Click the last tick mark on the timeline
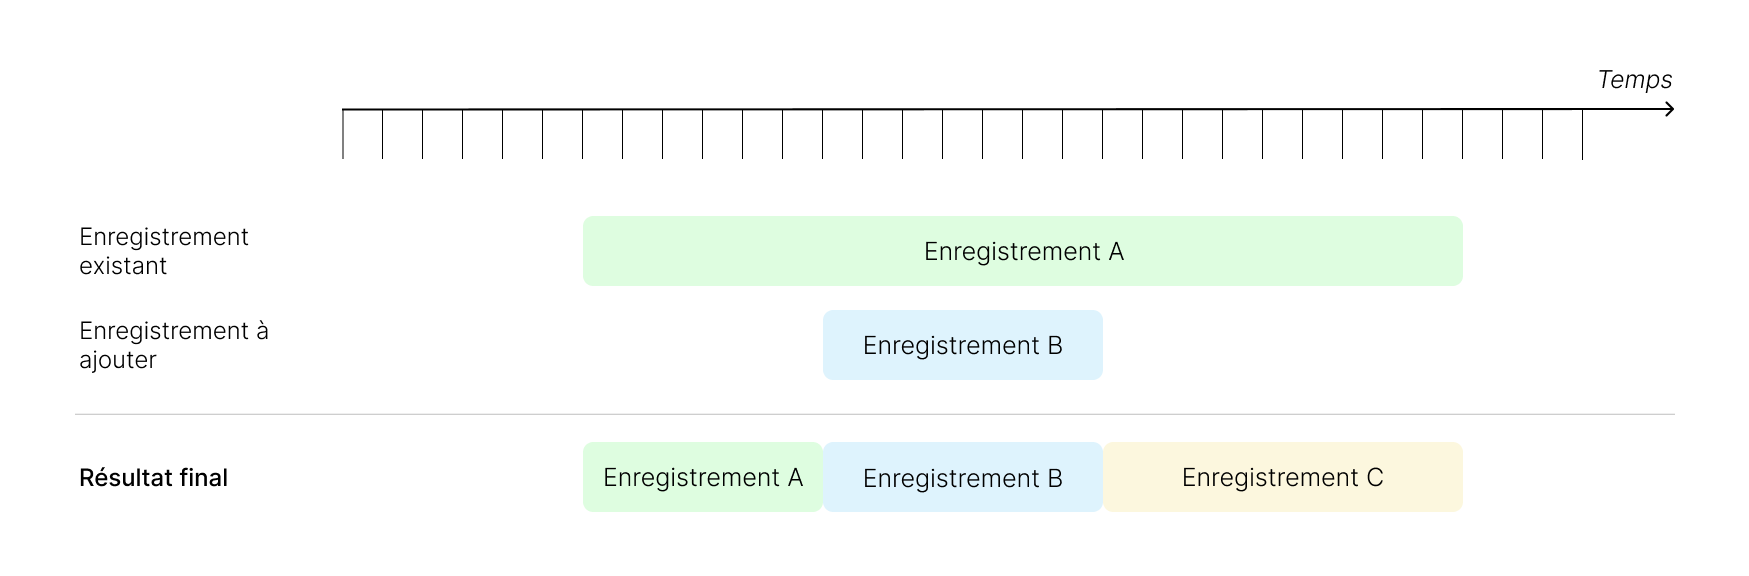Image resolution: width=1749 pixels, height=576 pixels. (1583, 134)
